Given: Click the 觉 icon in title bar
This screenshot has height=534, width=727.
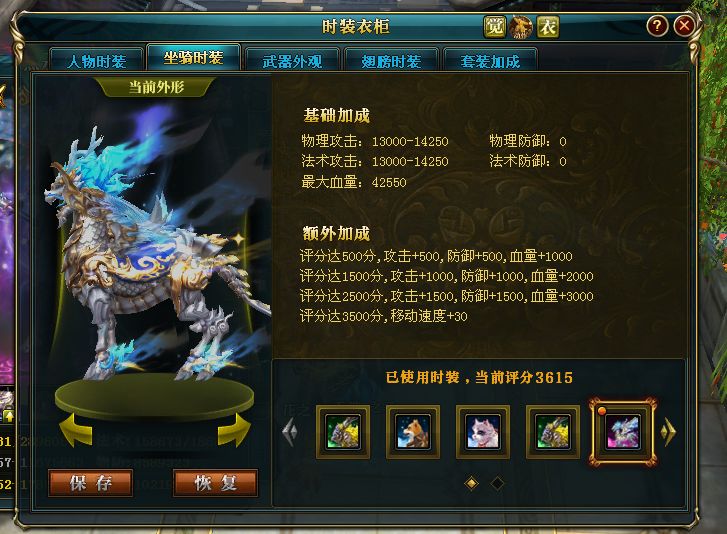Looking at the screenshot, I should (494, 26).
